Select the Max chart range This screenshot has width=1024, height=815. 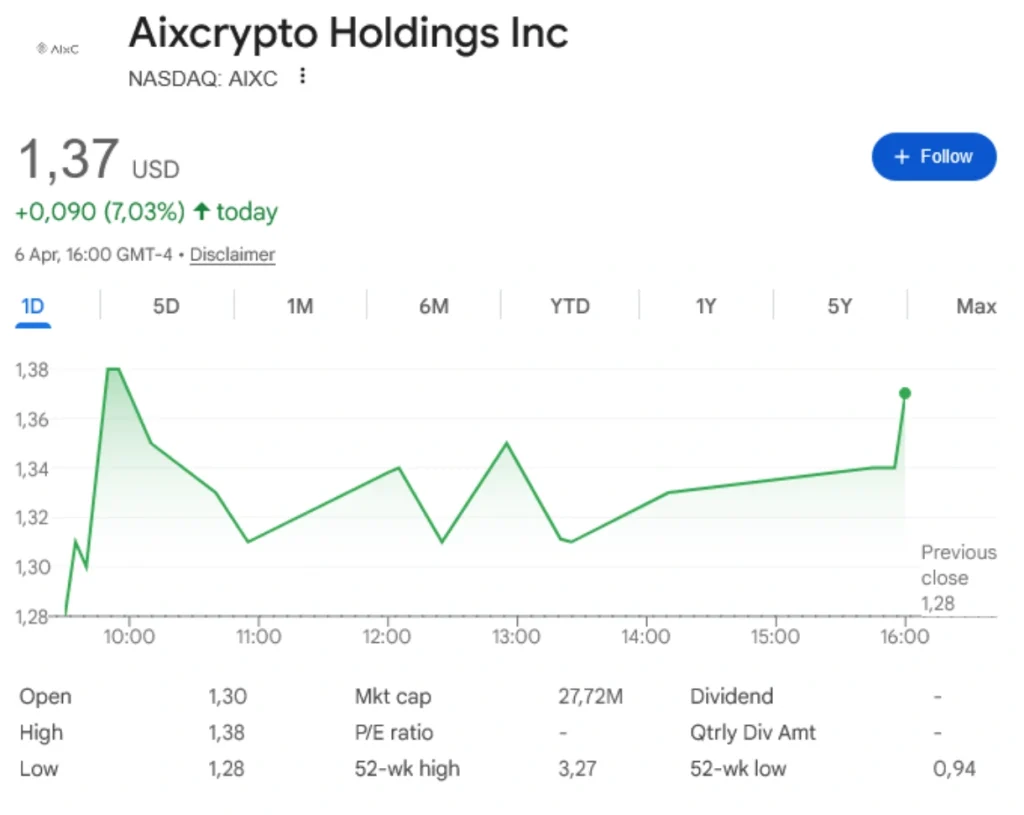tap(976, 306)
